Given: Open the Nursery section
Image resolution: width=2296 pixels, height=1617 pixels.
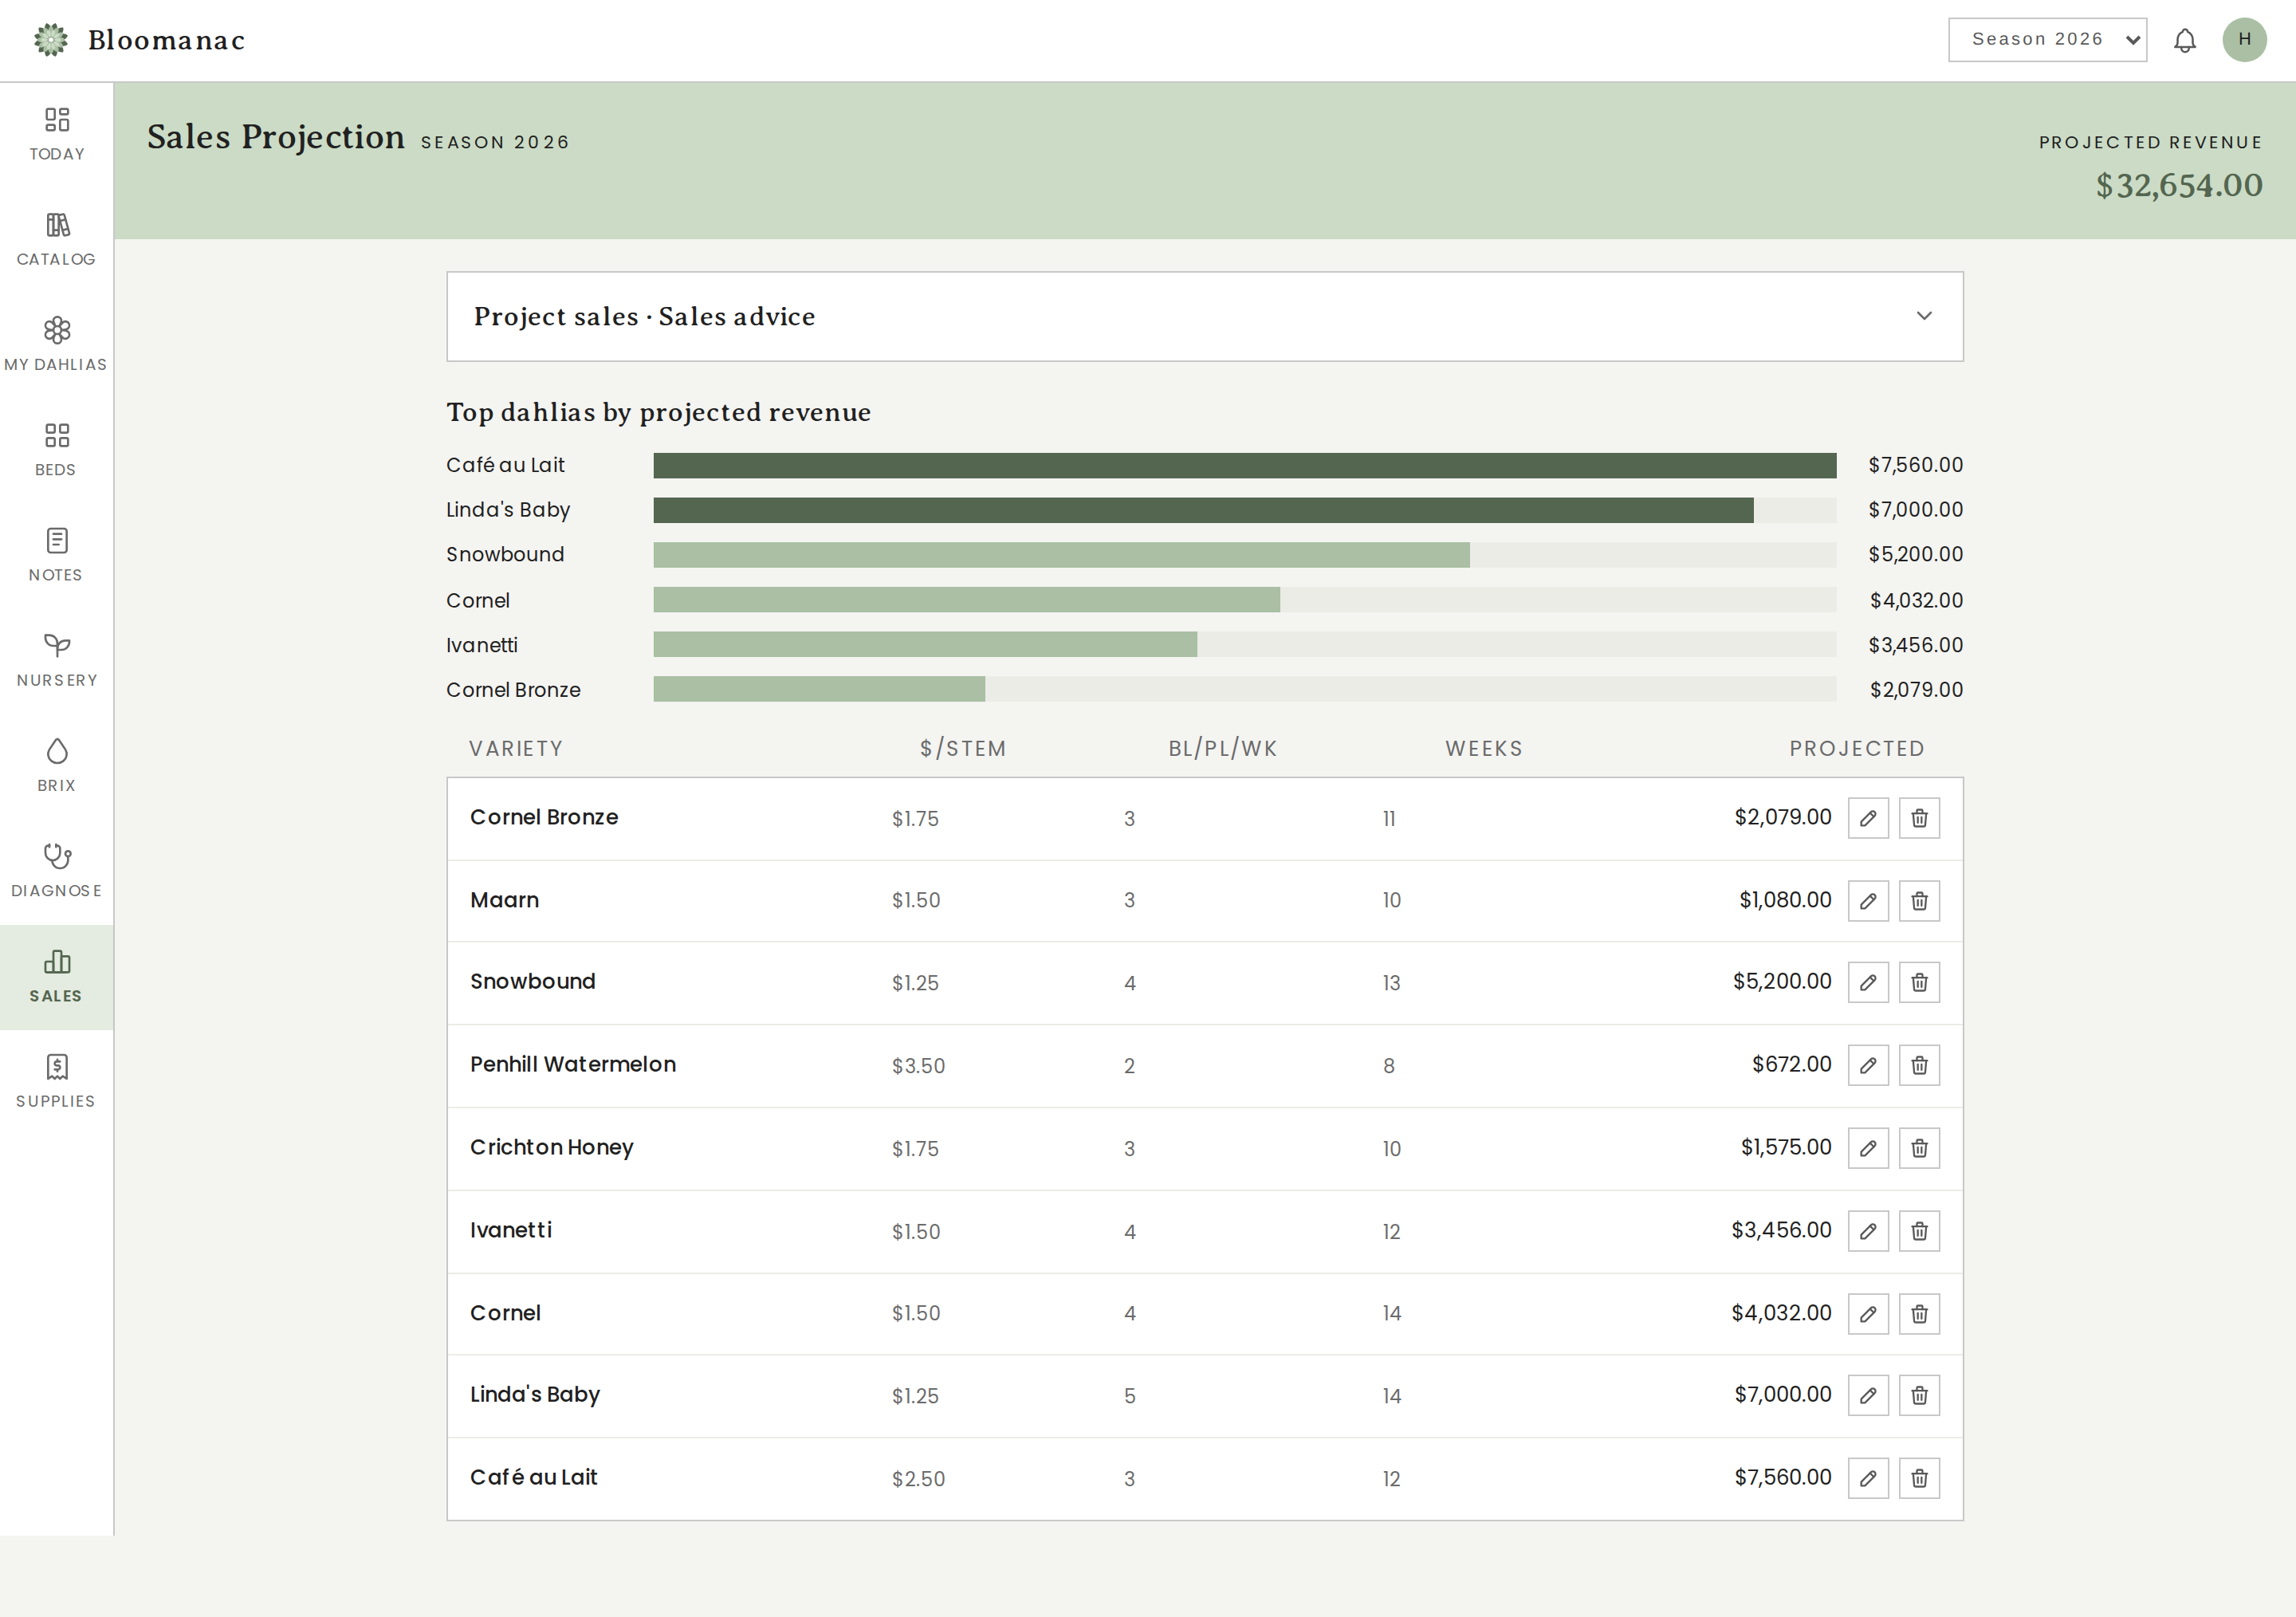Looking at the screenshot, I should click(57, 661).
